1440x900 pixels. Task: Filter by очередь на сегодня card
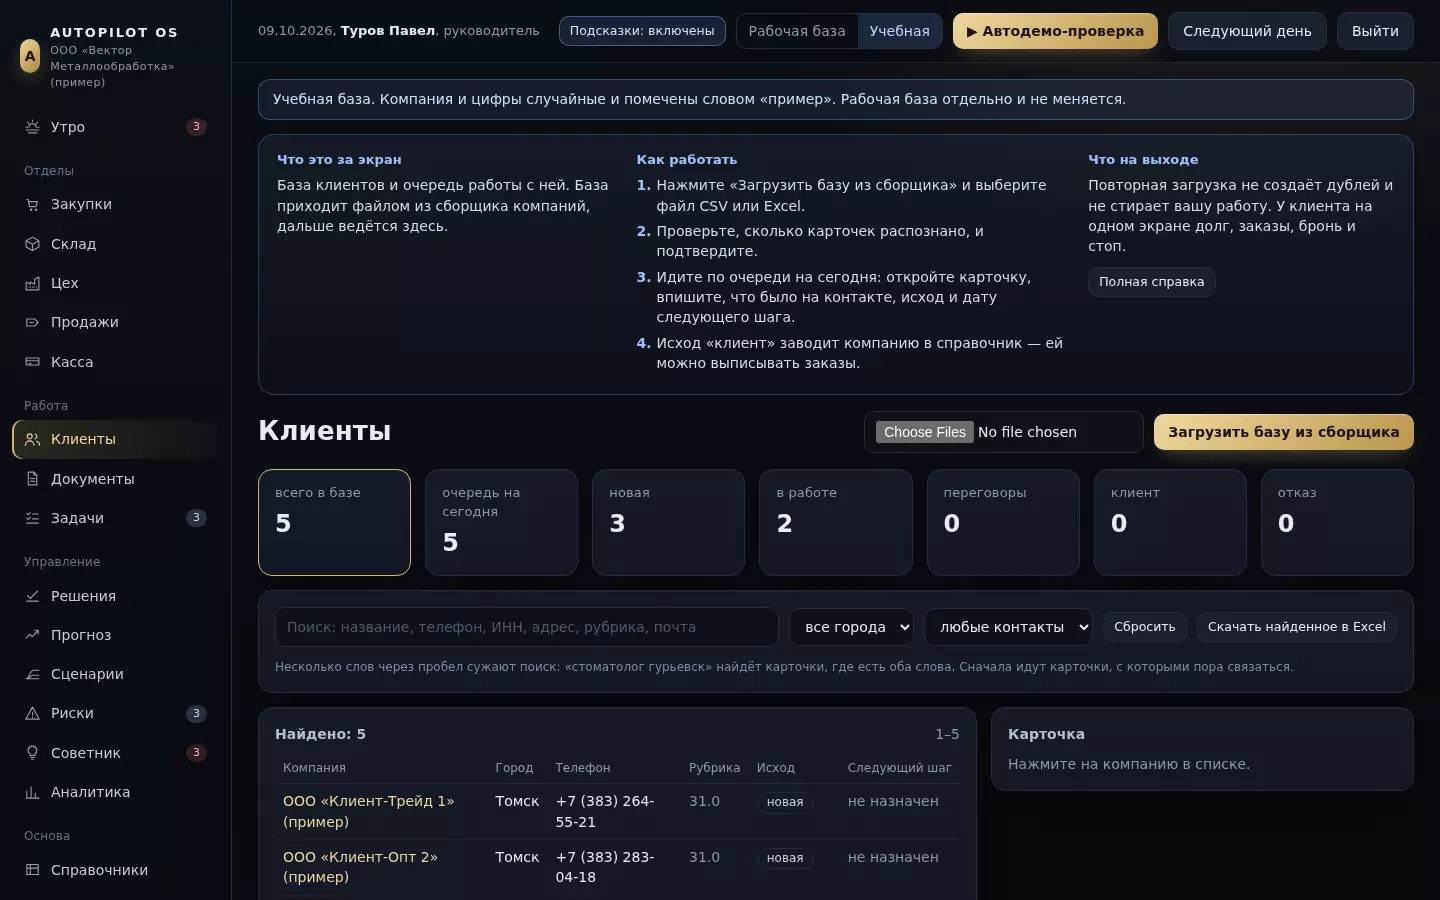point(501,522)
